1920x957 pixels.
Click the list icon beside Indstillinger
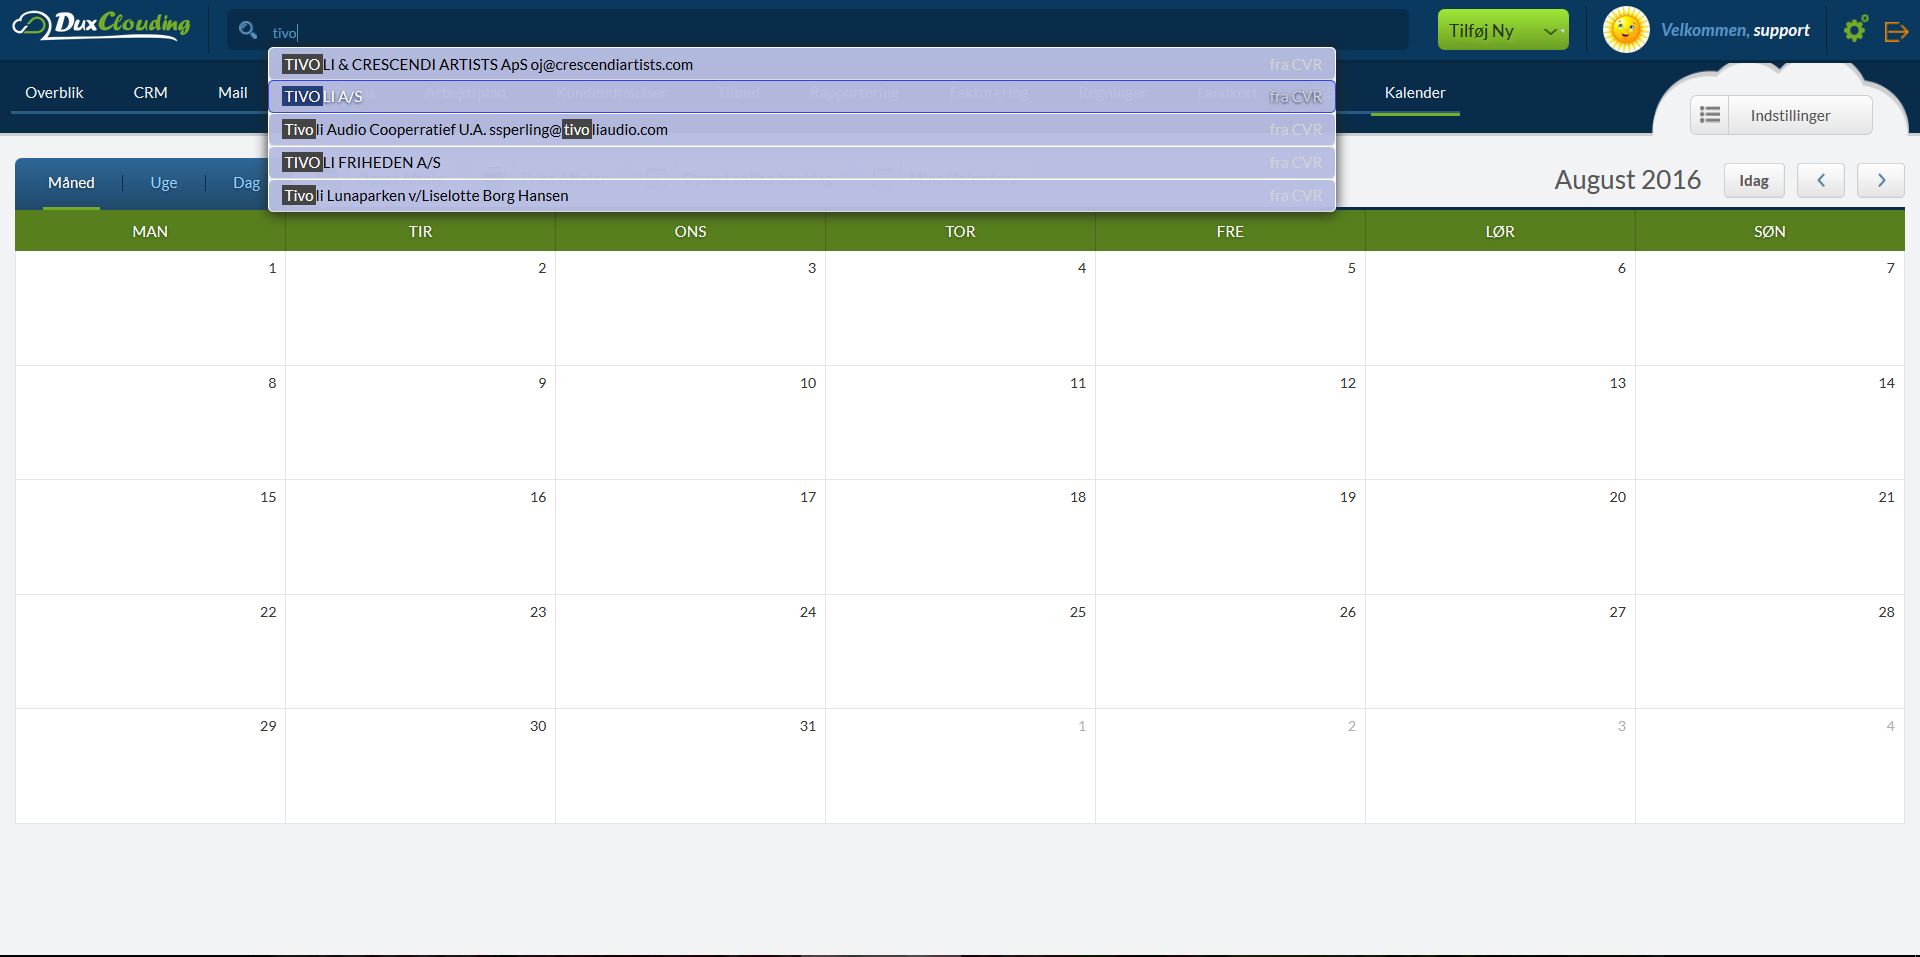(x=1710, y=115)
